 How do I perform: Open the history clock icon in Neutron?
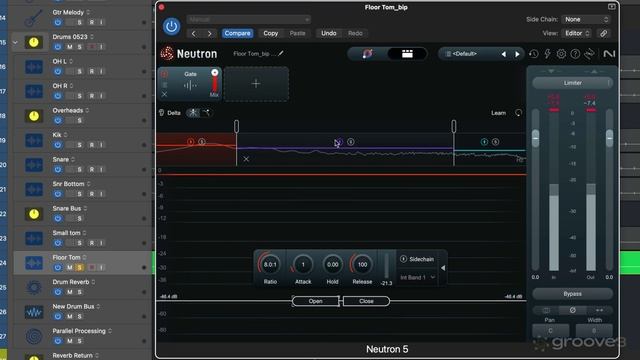point(533,54)
